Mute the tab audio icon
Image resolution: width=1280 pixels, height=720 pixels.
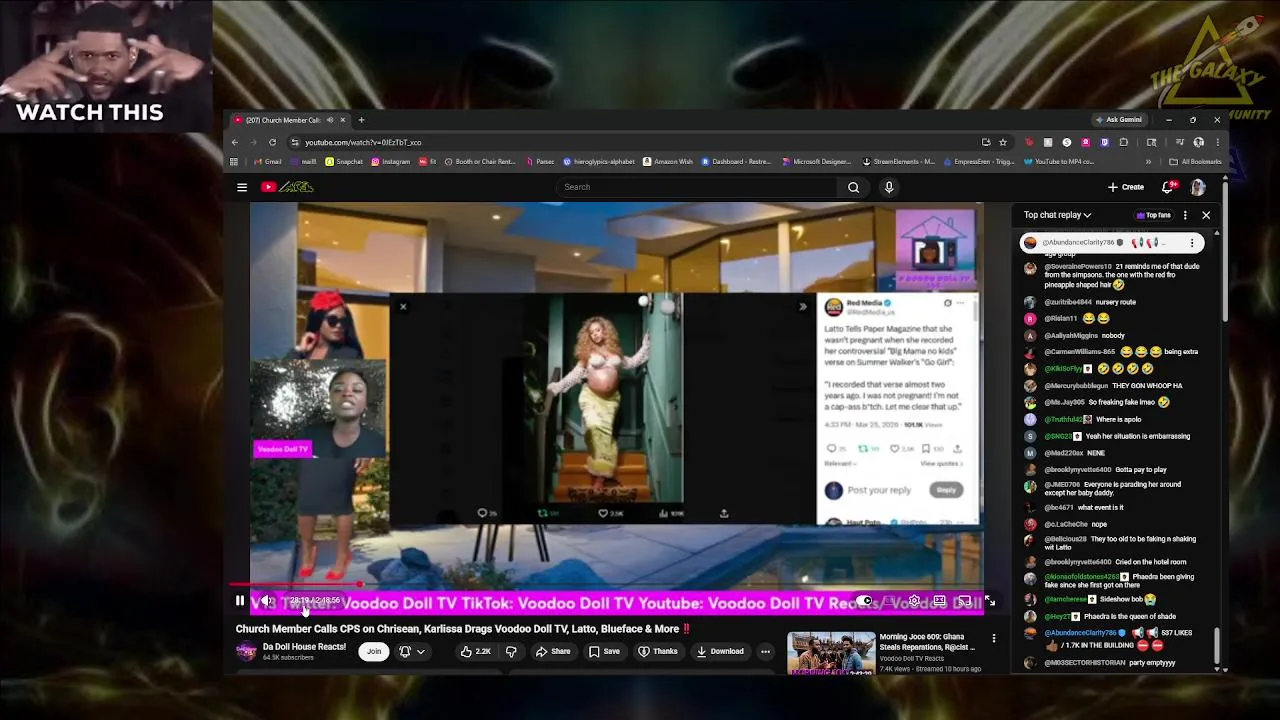click(x=329, y=120)
